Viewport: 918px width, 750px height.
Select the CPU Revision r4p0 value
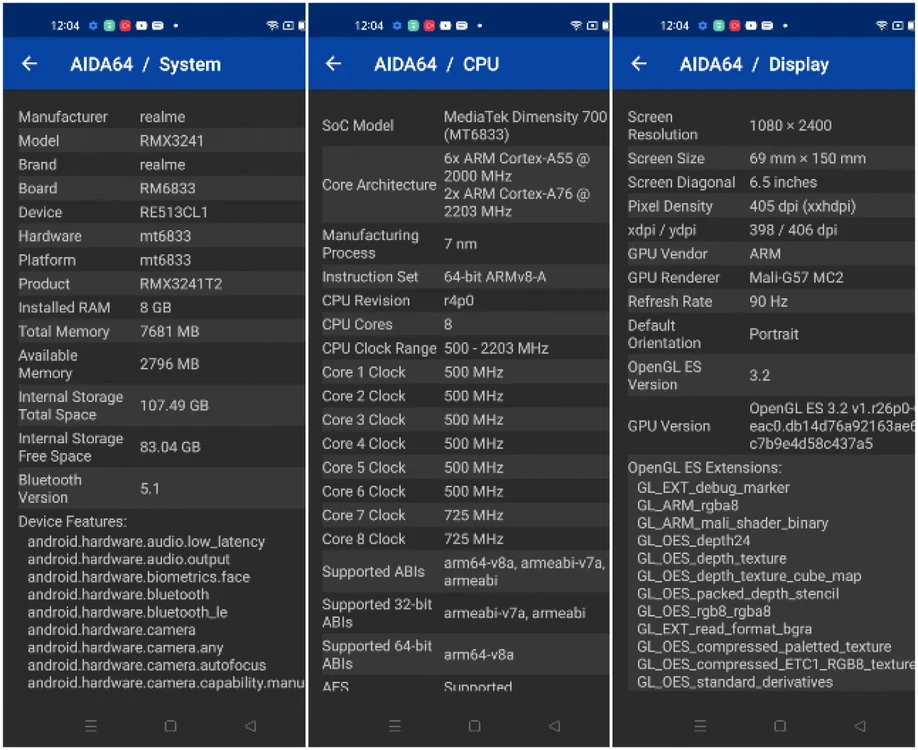458,300
